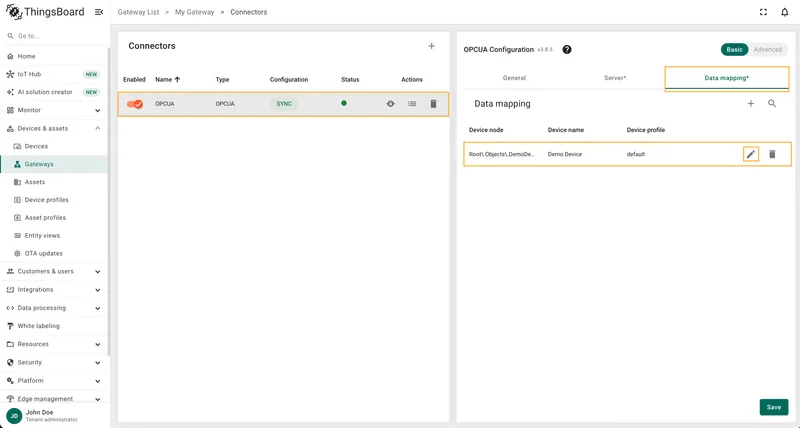Expand the Security menu
Viewport: 800px width, 428px height.
97,363
